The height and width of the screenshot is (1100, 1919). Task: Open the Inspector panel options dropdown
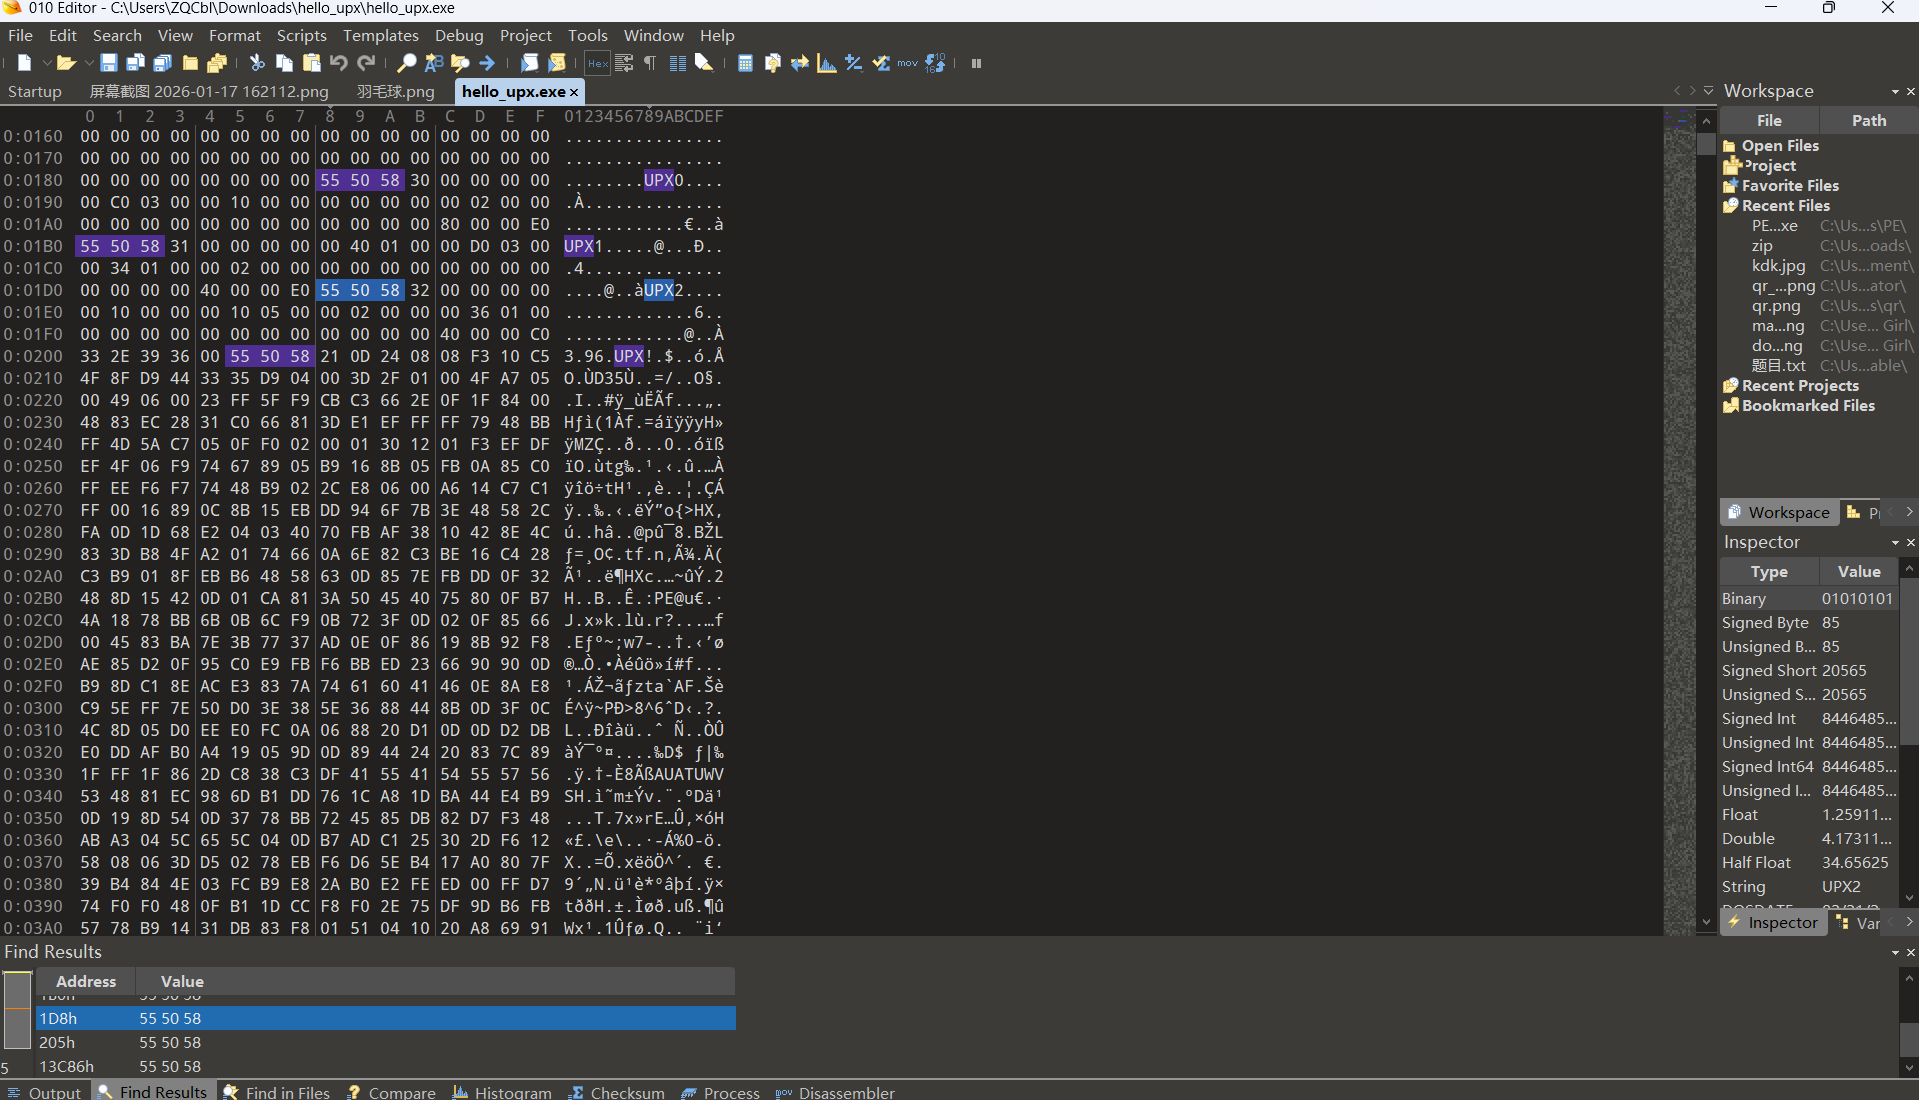[x=1895, y=543]
